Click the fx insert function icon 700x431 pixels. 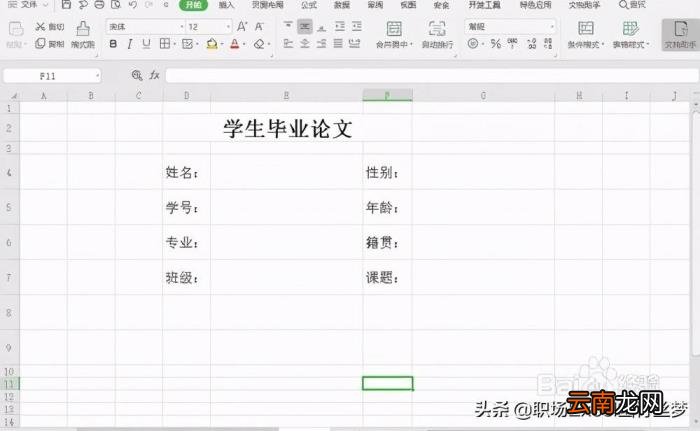(x=154, y=75)
